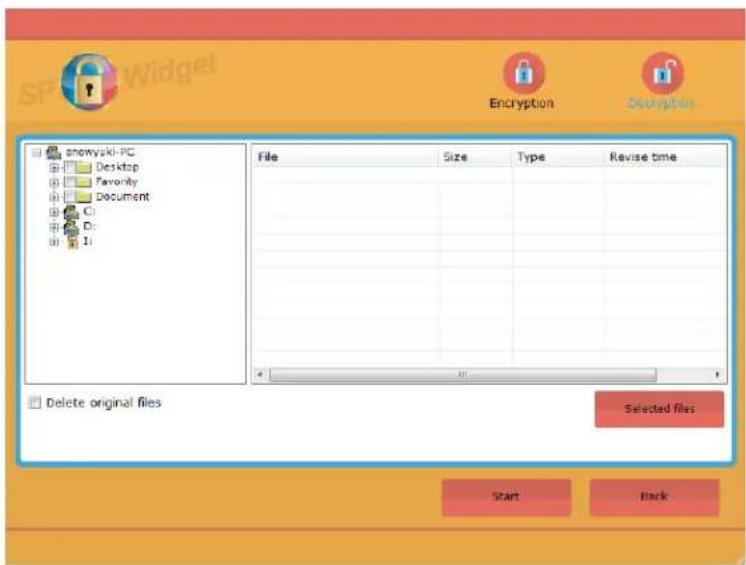Enable Delete original files checkbox

click(34, 403)
